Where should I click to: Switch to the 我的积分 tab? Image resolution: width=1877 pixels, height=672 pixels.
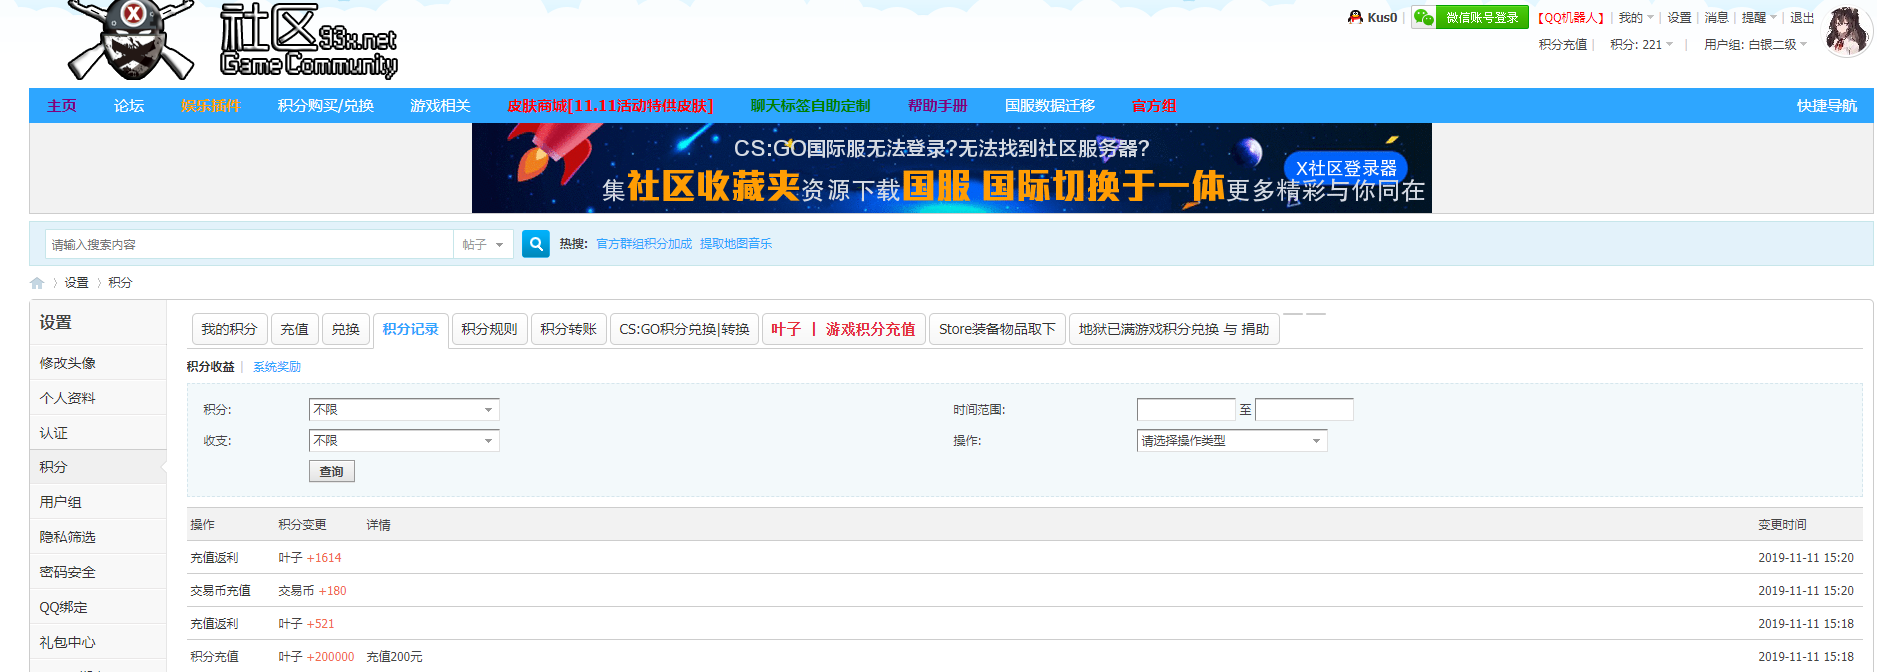coord(229,329)
